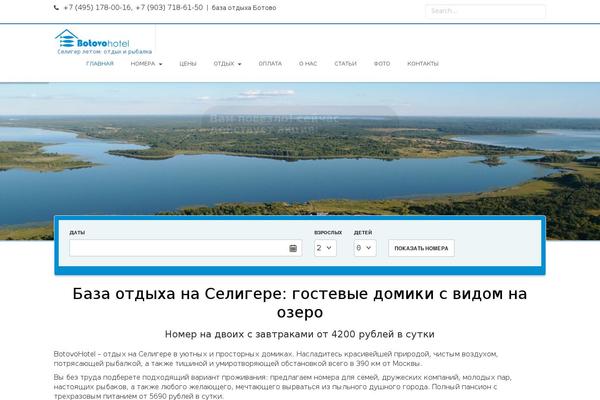Open the О НАС menu item
600x400 pixels.
coord(308,64)
